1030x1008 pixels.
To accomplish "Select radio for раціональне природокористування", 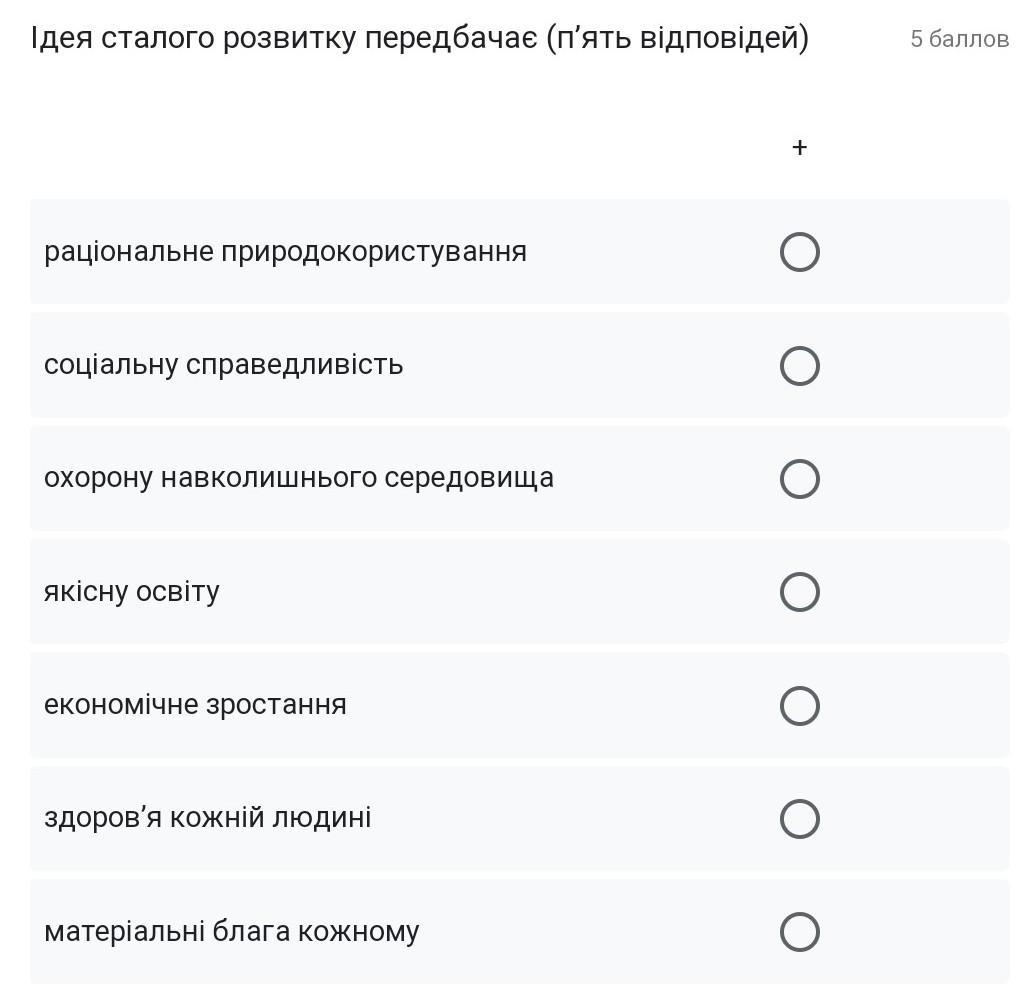I will pyautogui.click(x=799, y=252).
